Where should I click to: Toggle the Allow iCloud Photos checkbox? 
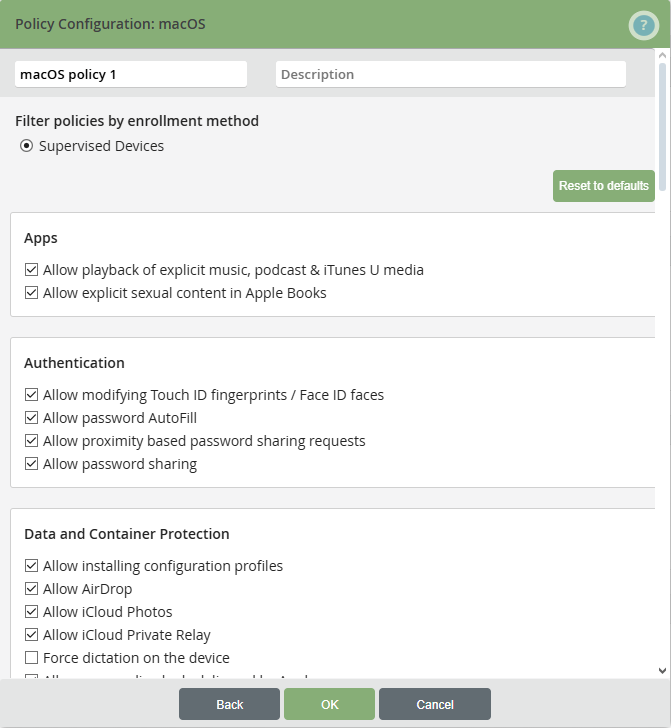(32, 612)
